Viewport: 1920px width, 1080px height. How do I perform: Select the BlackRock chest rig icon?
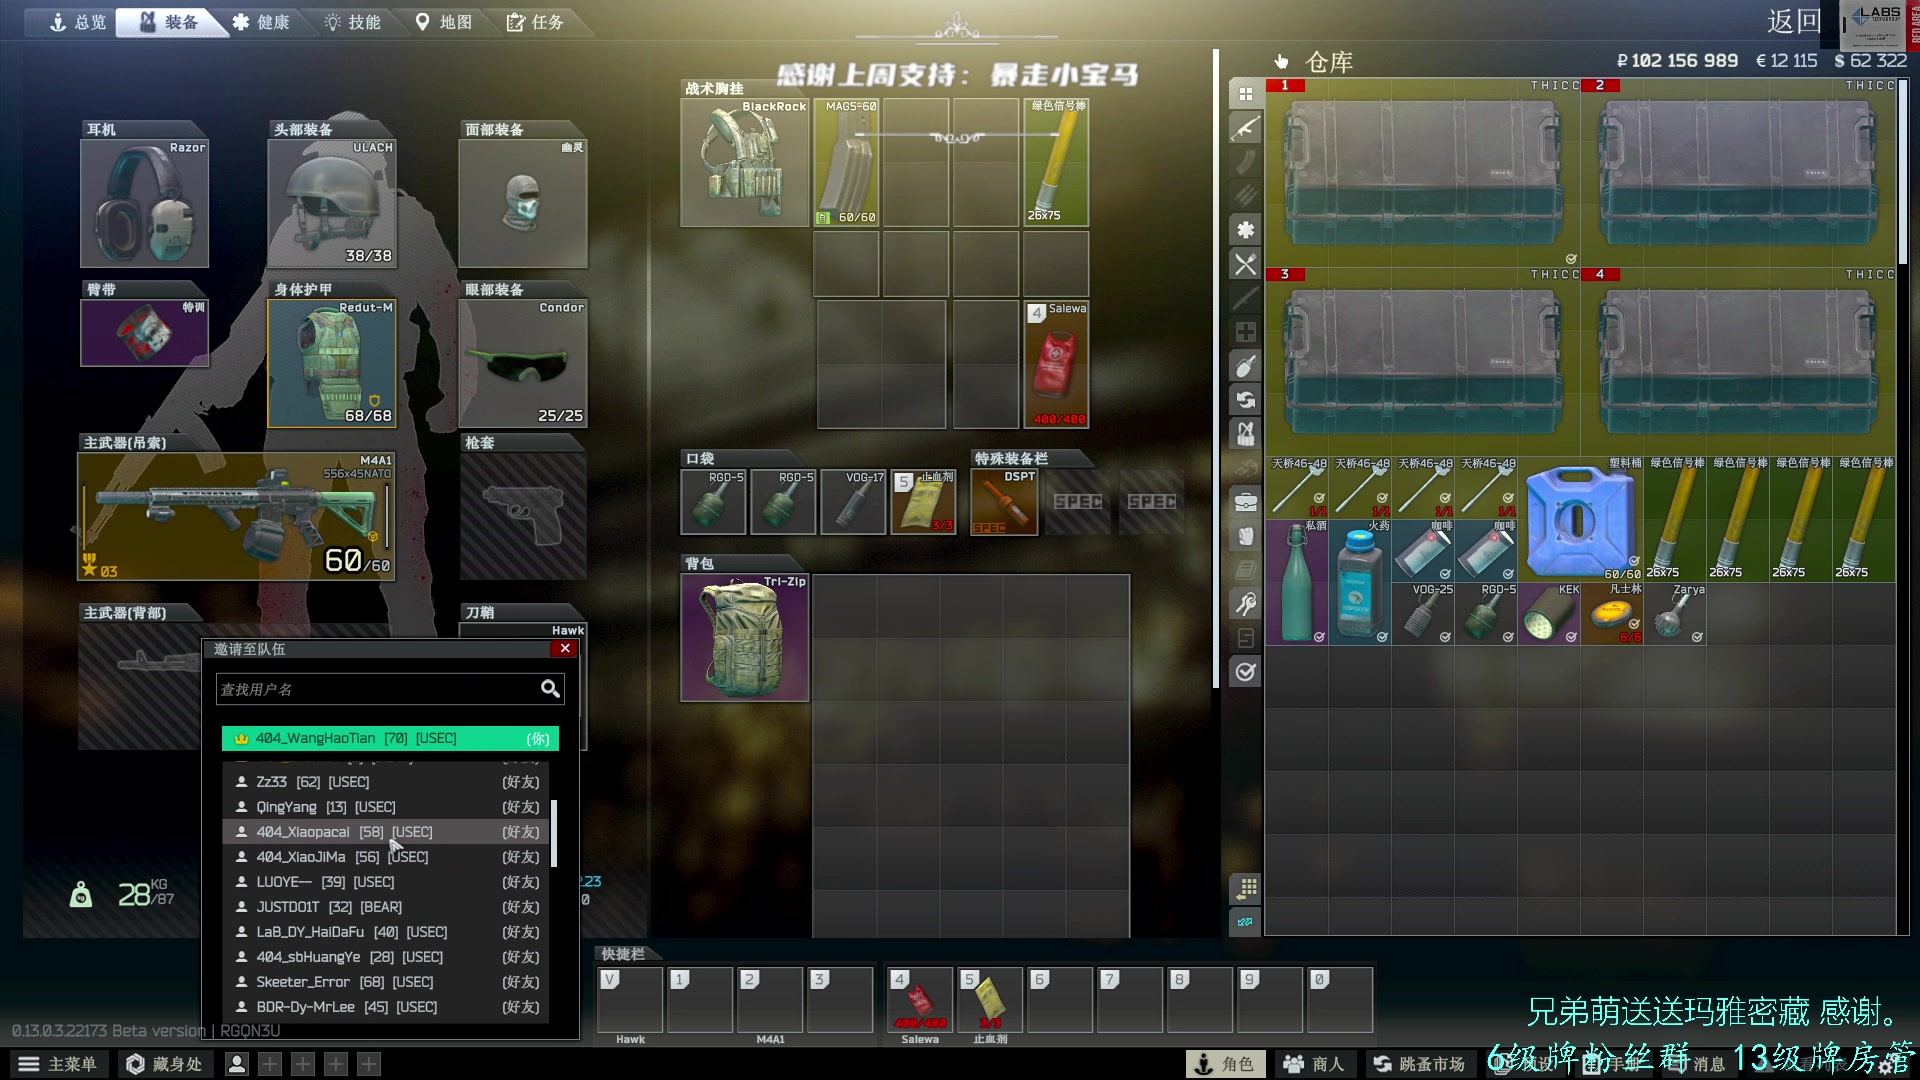point(745,162)
